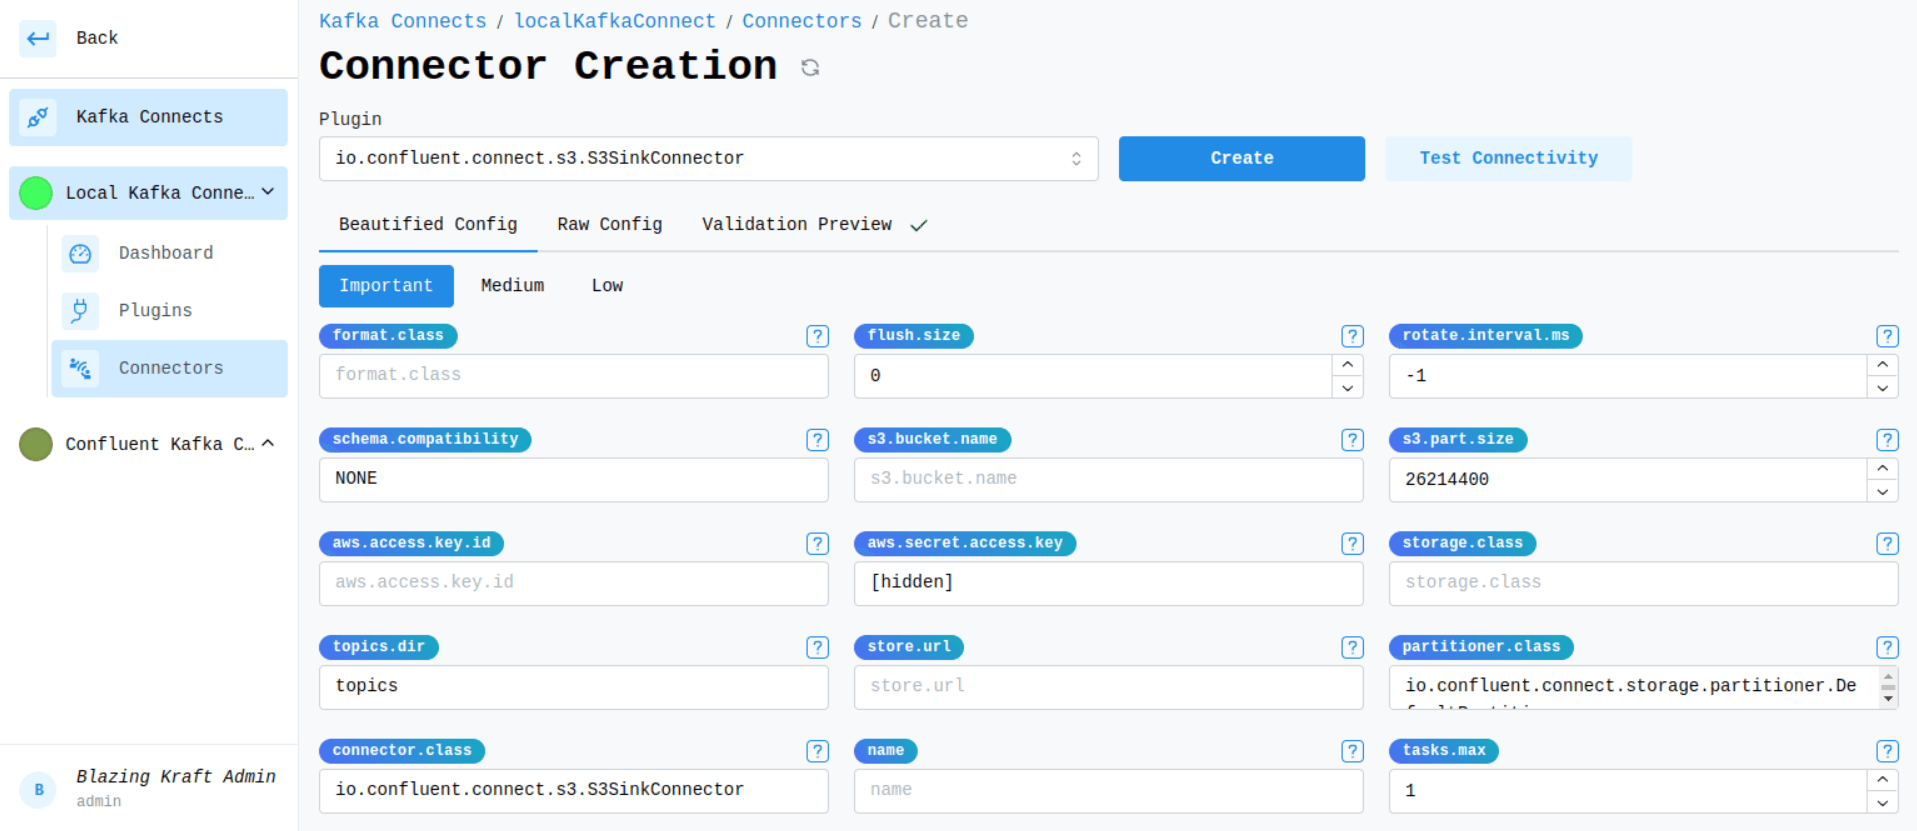Screen dimensions: 1917x831
Task: Open help for name field
Action: (1352, 751)
